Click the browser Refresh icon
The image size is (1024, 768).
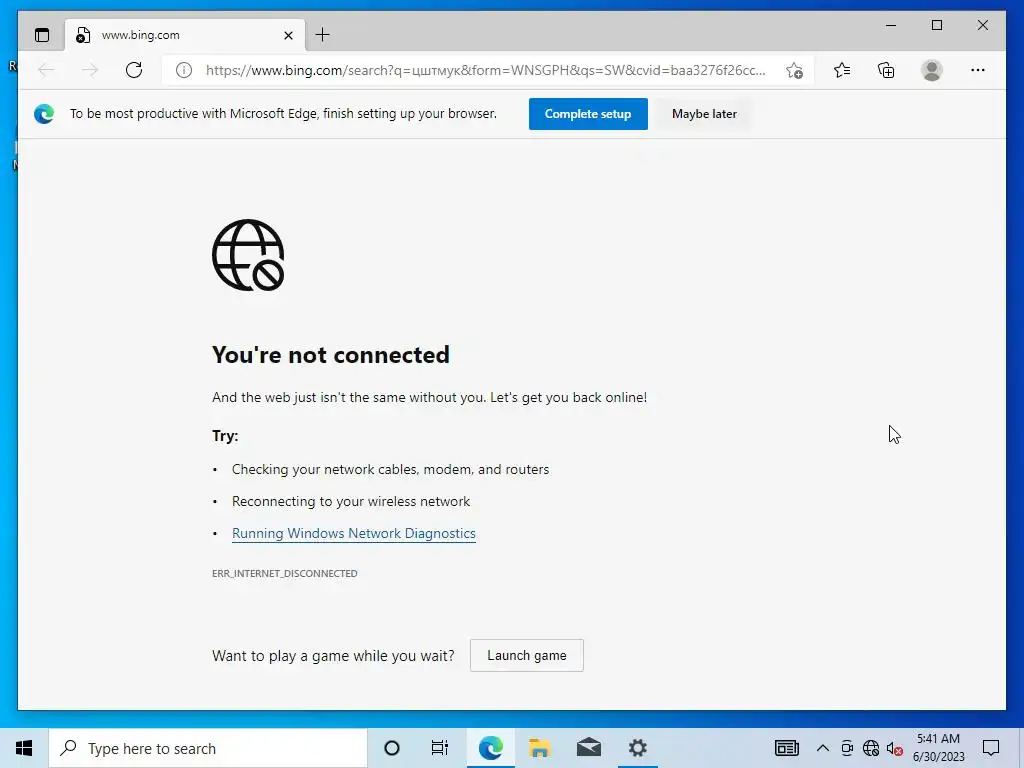[x=134, y=70]
